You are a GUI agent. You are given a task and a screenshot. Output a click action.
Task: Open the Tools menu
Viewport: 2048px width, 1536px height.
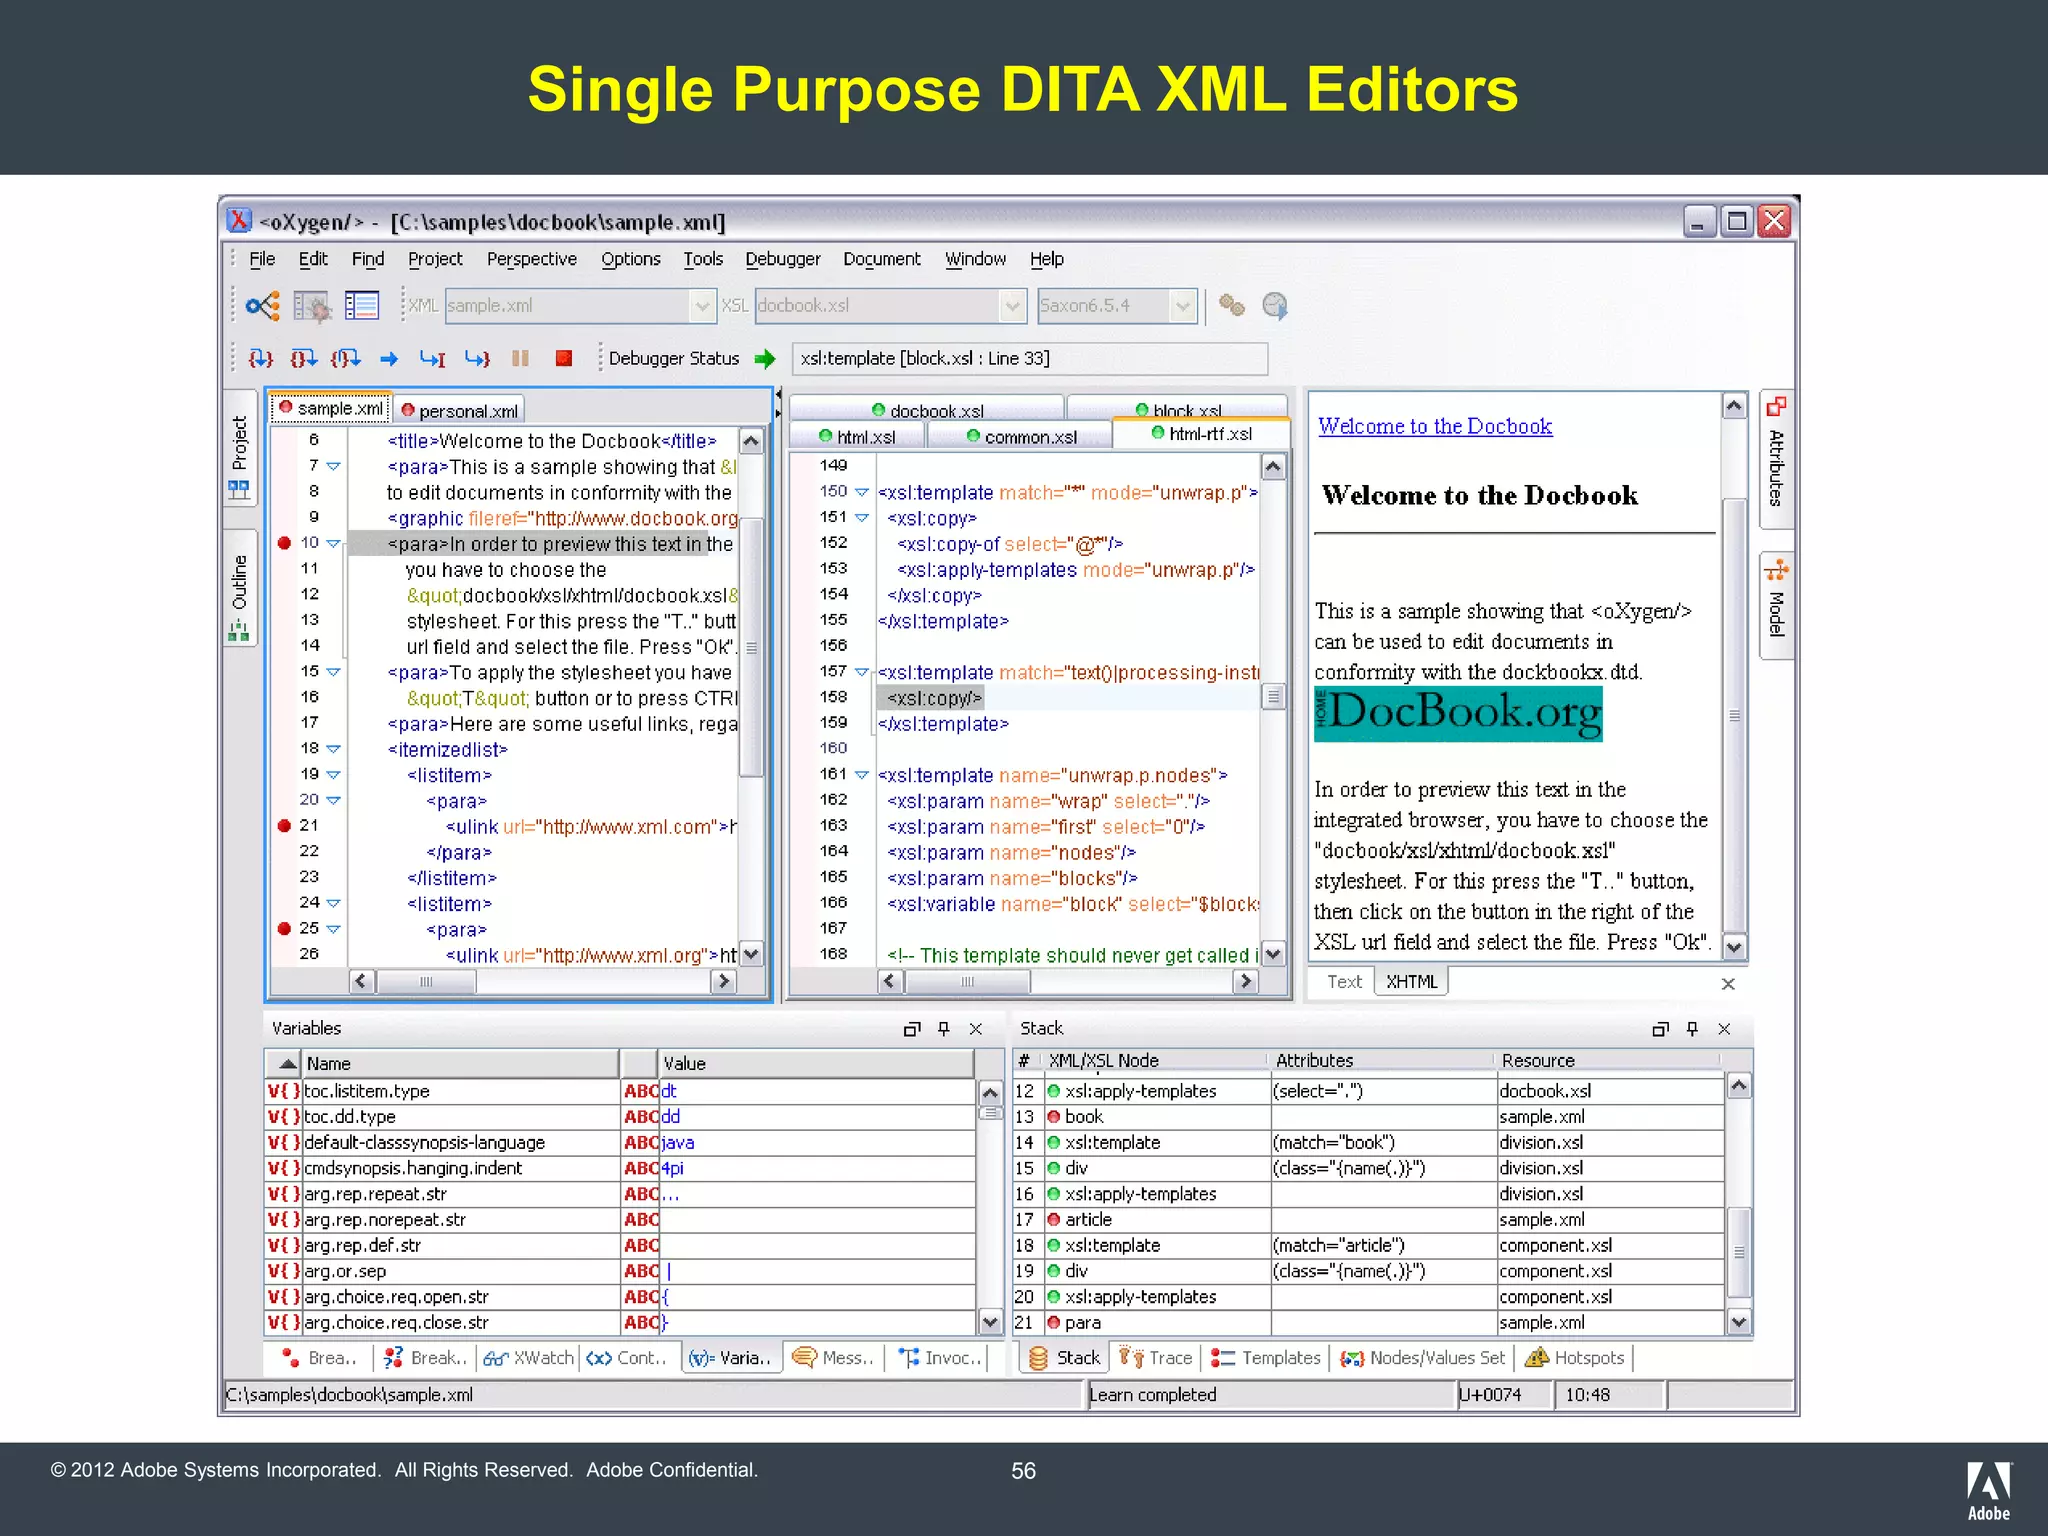pyautogui.click(x=703, y=259)
